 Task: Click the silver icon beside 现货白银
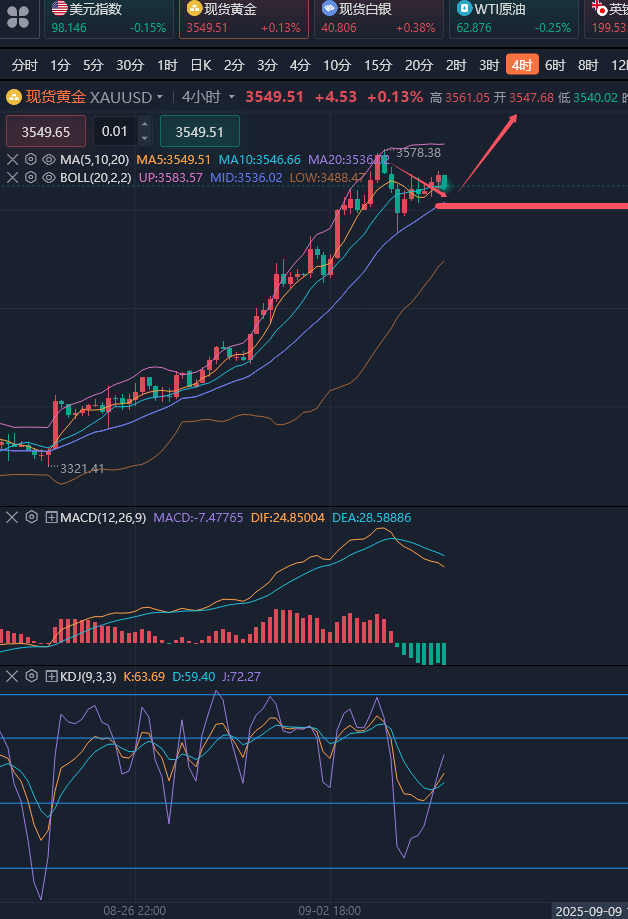click(x=330, y=8)
